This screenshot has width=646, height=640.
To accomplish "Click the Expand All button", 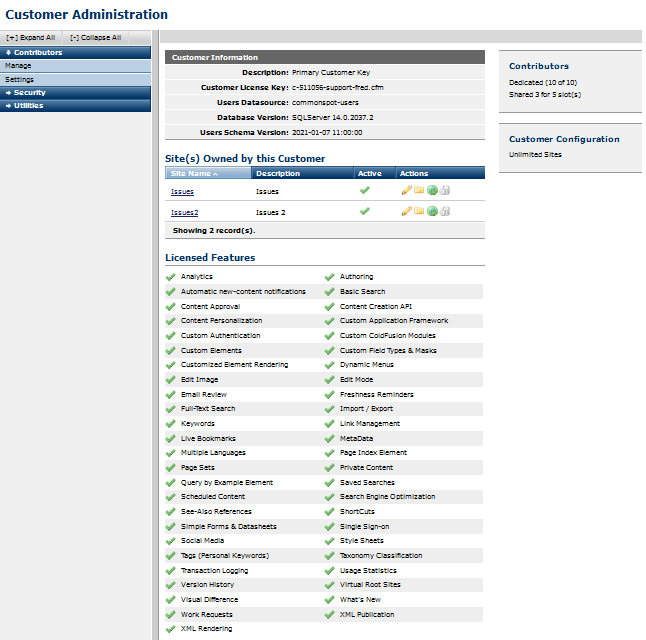I will [x=30, y=37].
